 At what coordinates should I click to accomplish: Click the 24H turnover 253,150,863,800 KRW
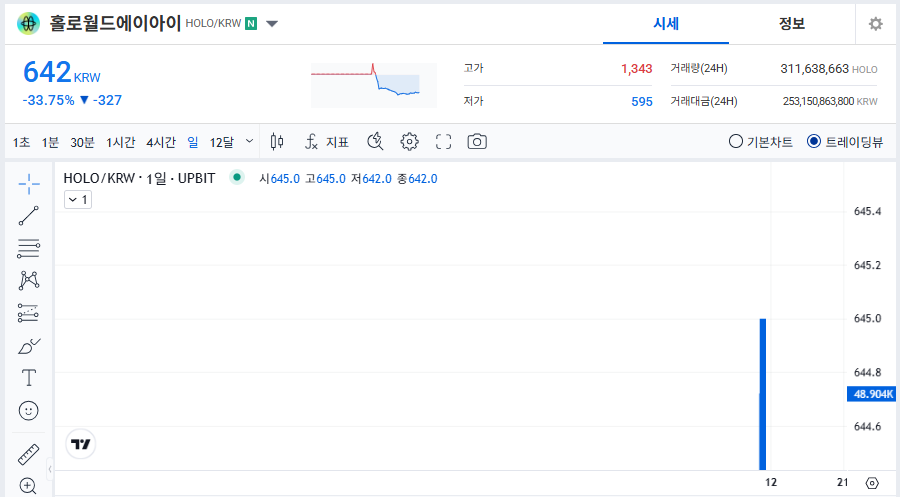pos(830,102)
